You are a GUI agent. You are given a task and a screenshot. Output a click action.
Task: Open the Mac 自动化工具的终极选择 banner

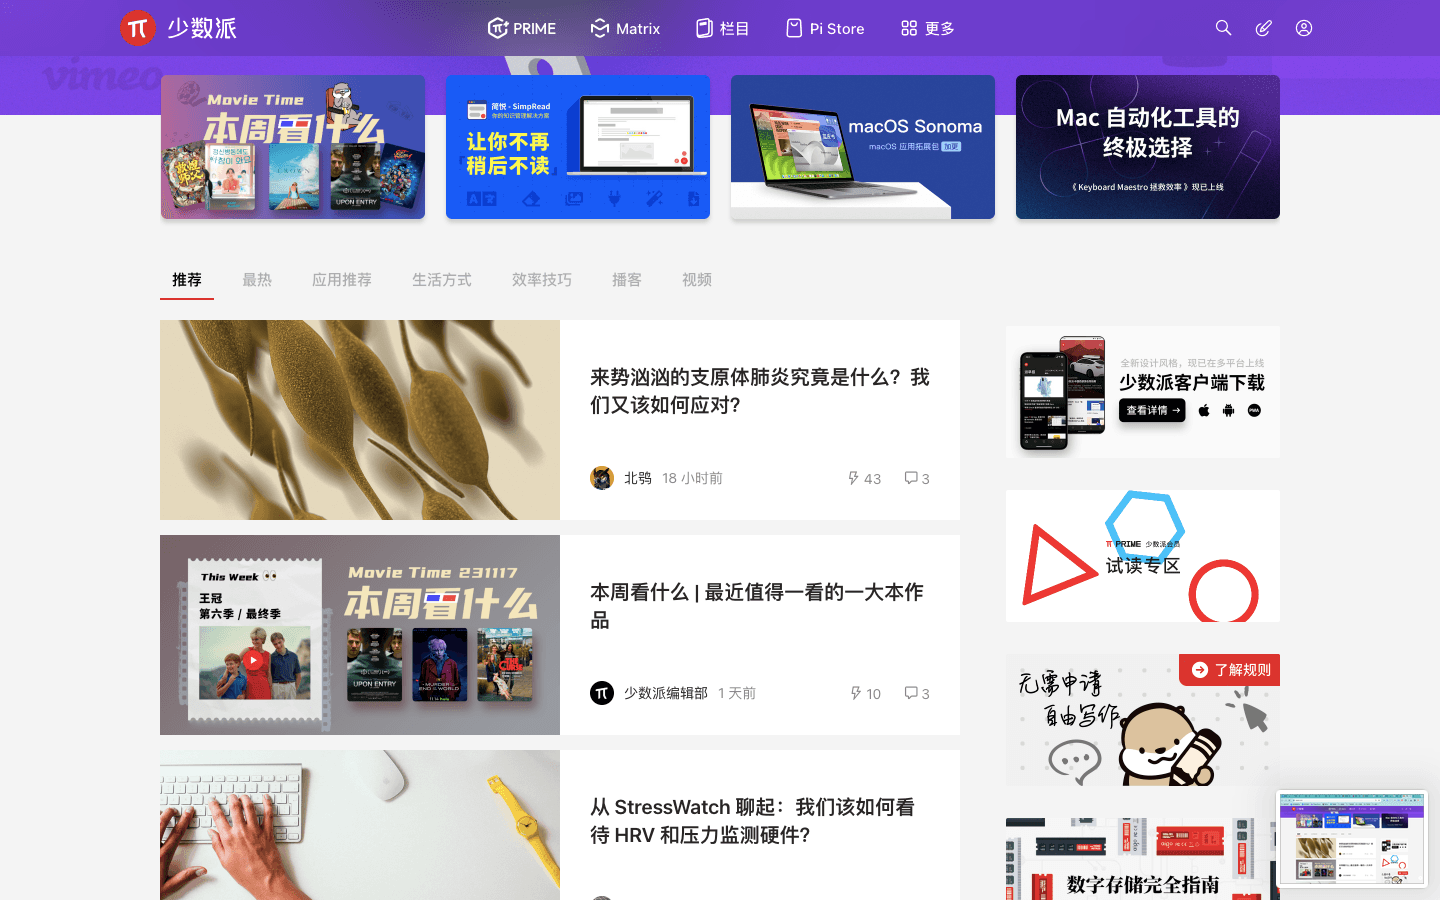click(x=1148, y=147)
